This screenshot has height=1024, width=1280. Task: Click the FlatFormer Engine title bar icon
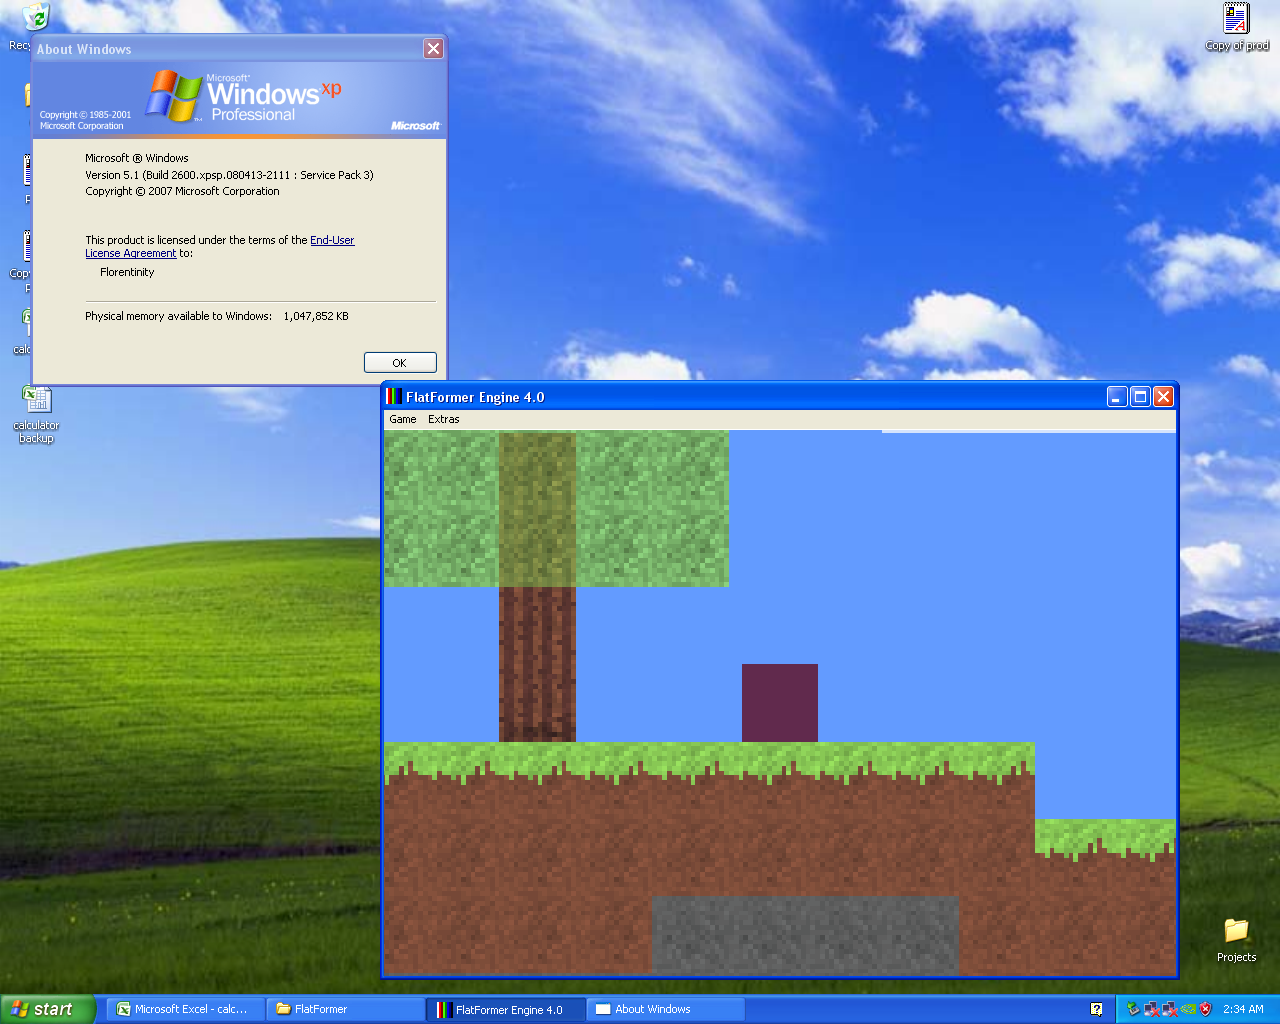tap(394, 397)
